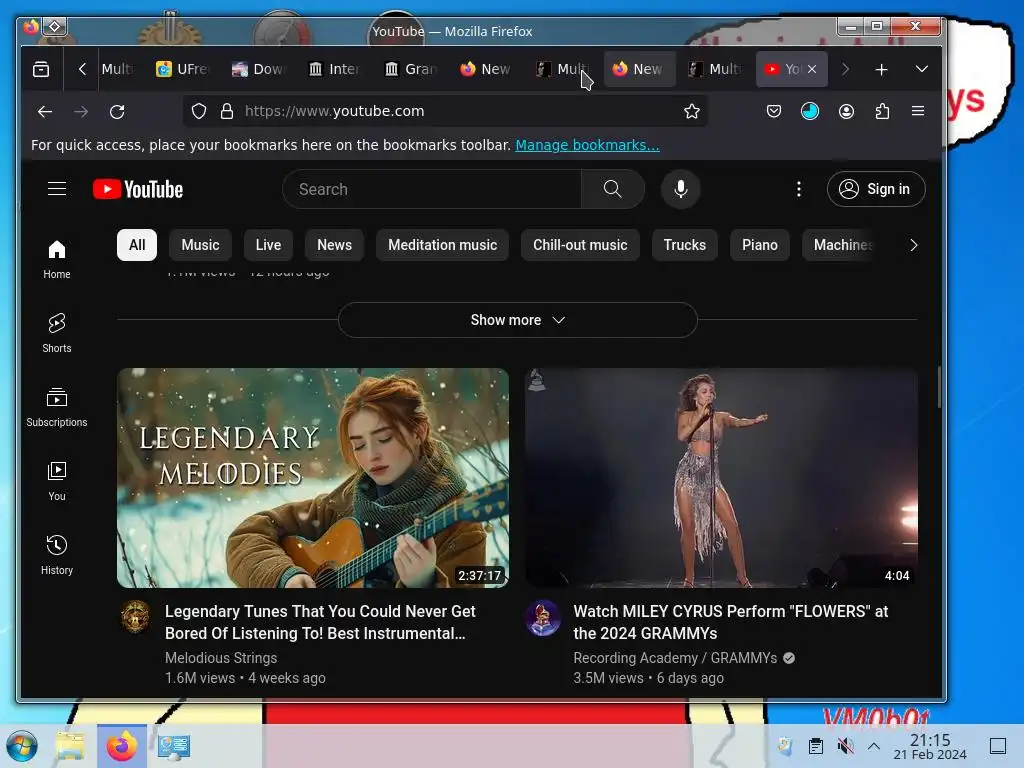Viewport: 1024px width, 768px height.
Task: Switch to the Inter browser tab
Action: [334, 69]
